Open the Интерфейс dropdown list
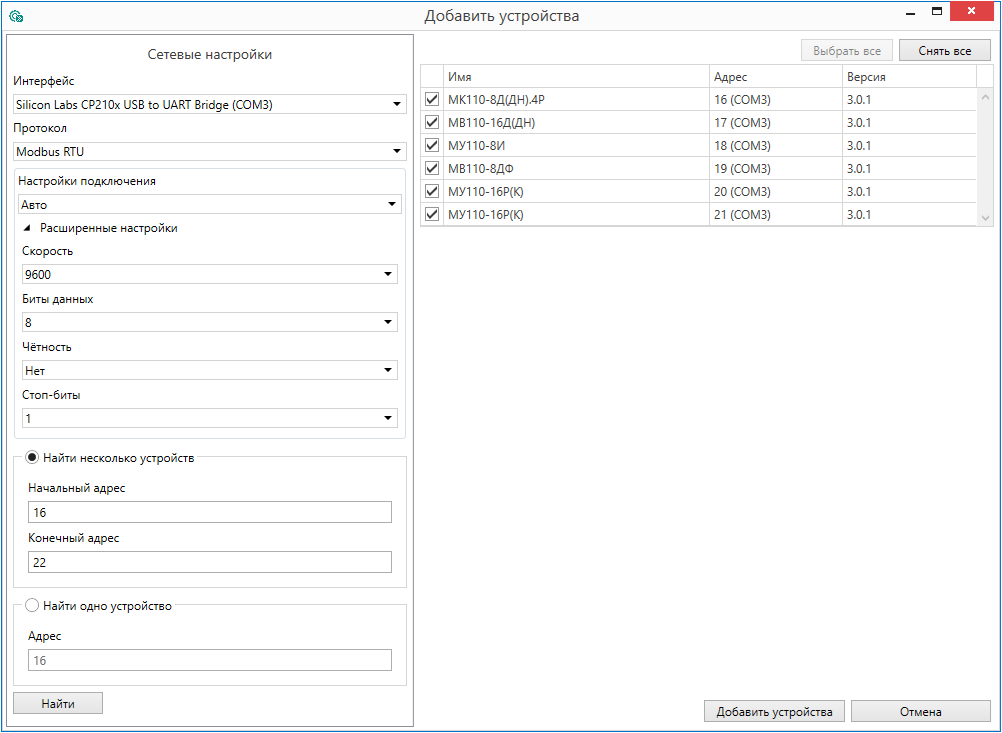The image size is (1002, 733). pyautogui.click(x=210, y=104)
